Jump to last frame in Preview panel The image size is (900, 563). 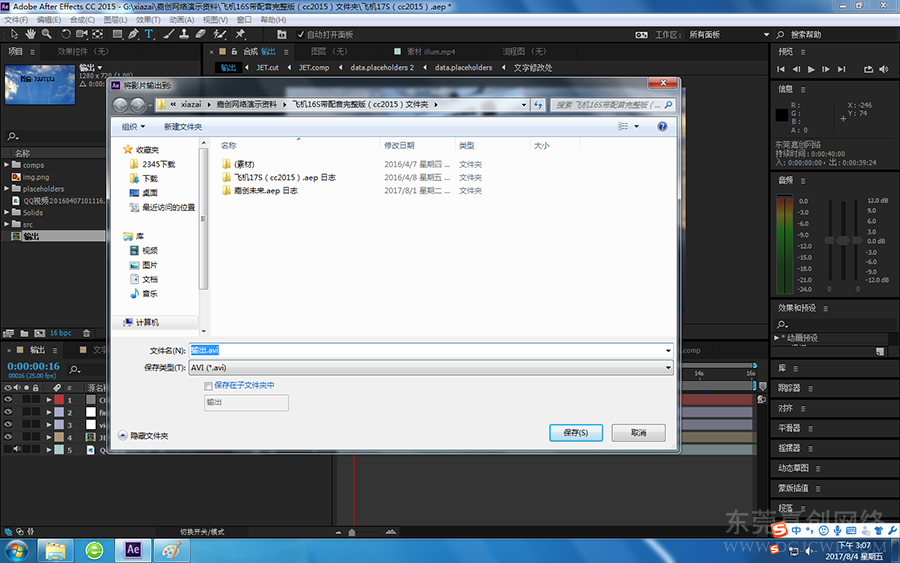841,69
